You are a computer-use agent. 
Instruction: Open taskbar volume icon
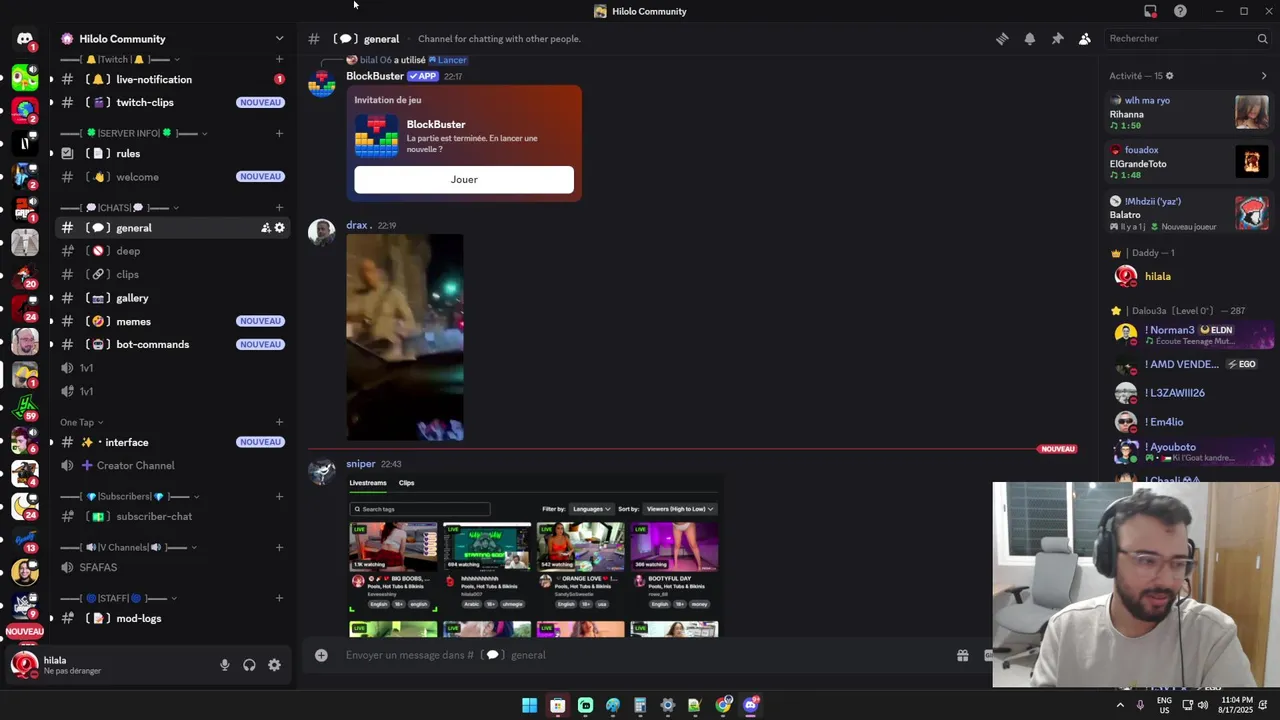pyautogui.click(x=1202, y=705)
